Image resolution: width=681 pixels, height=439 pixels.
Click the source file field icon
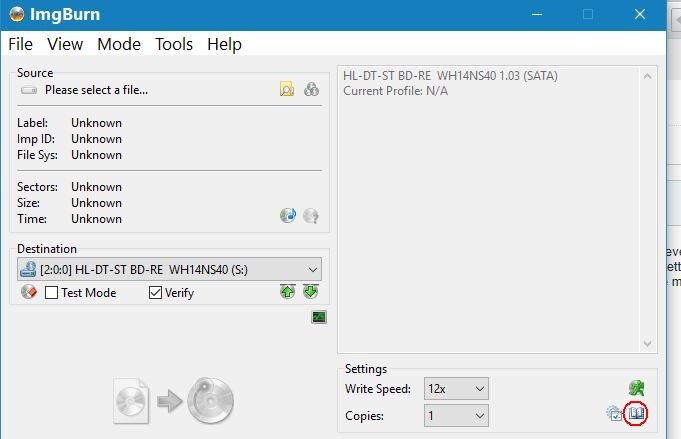29,90
